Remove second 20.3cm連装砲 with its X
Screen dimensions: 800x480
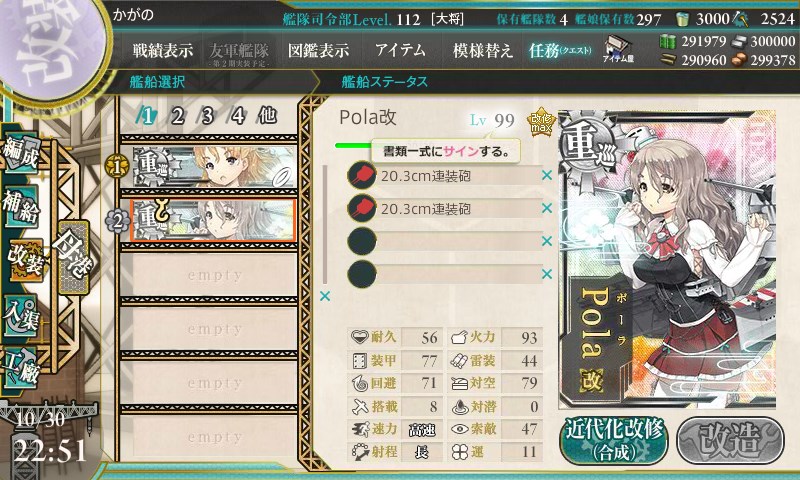[547, 208]
